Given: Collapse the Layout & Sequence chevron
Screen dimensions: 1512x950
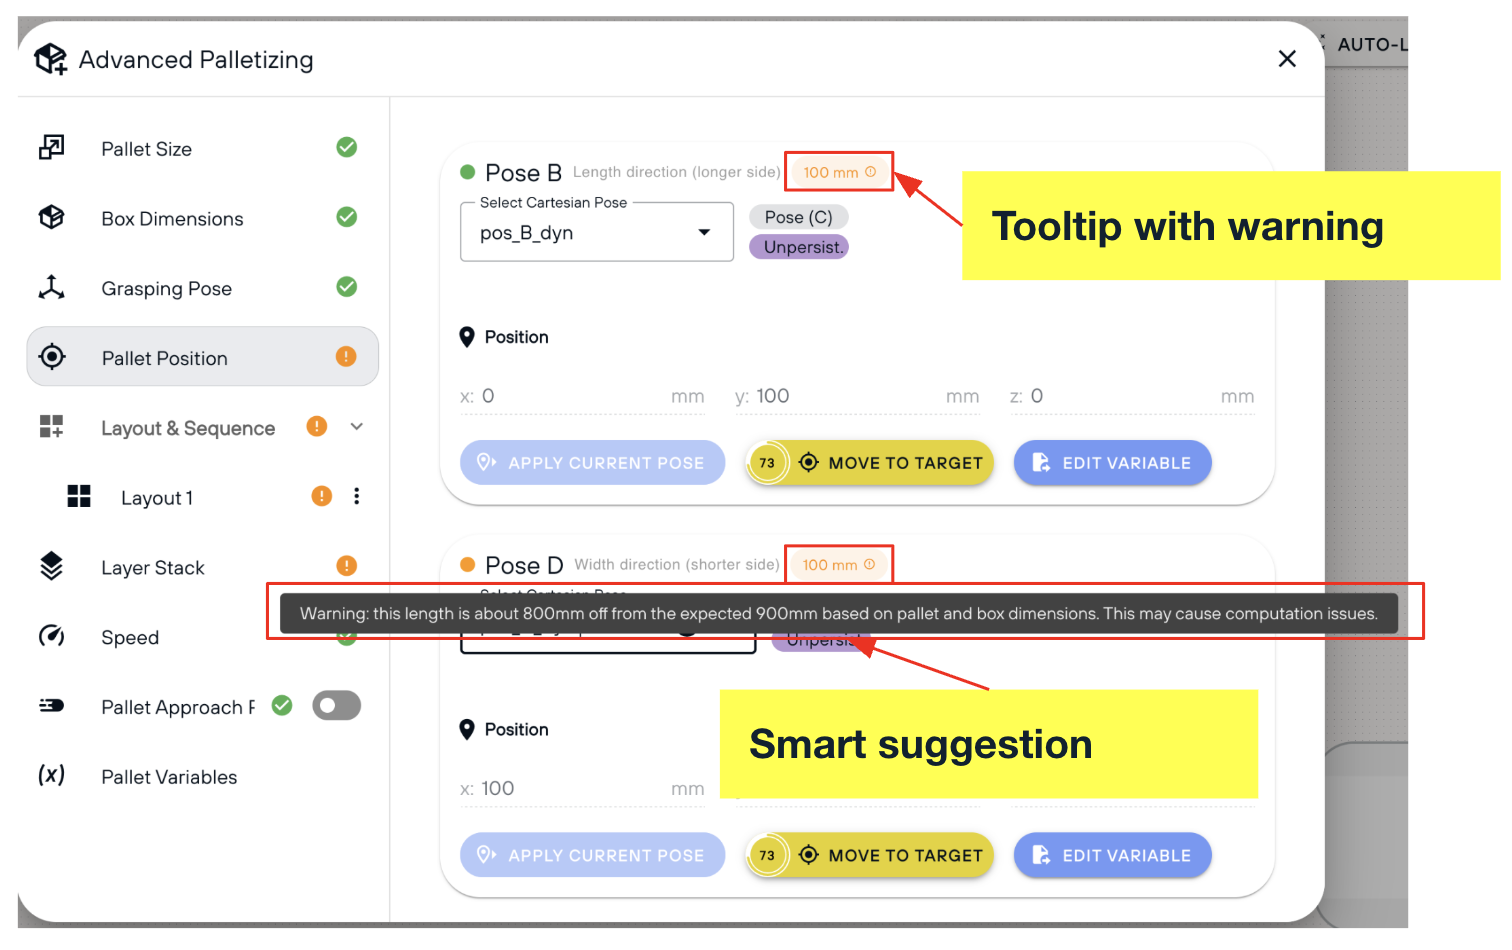Looking at the screenshot, I should [x=356, y=427].
